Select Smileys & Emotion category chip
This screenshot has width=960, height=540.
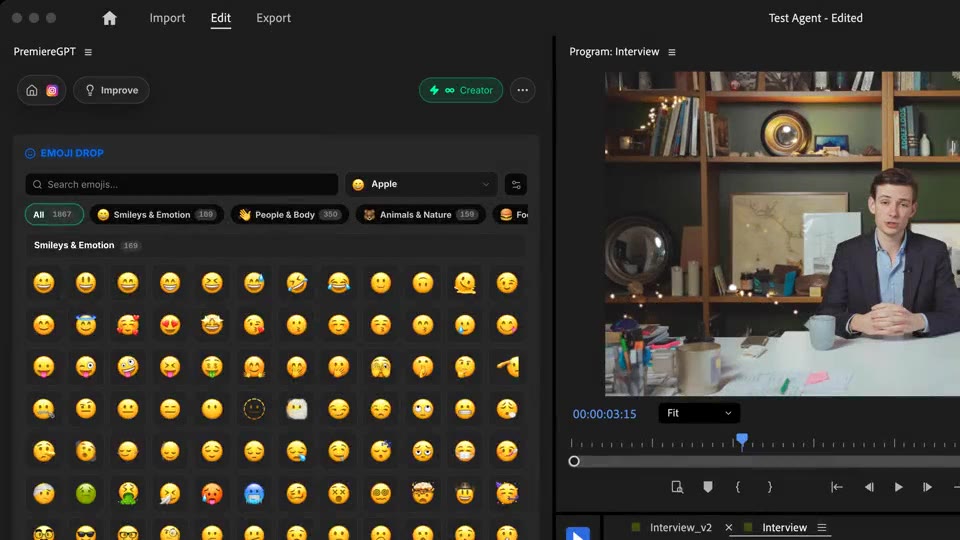point(157,214)
